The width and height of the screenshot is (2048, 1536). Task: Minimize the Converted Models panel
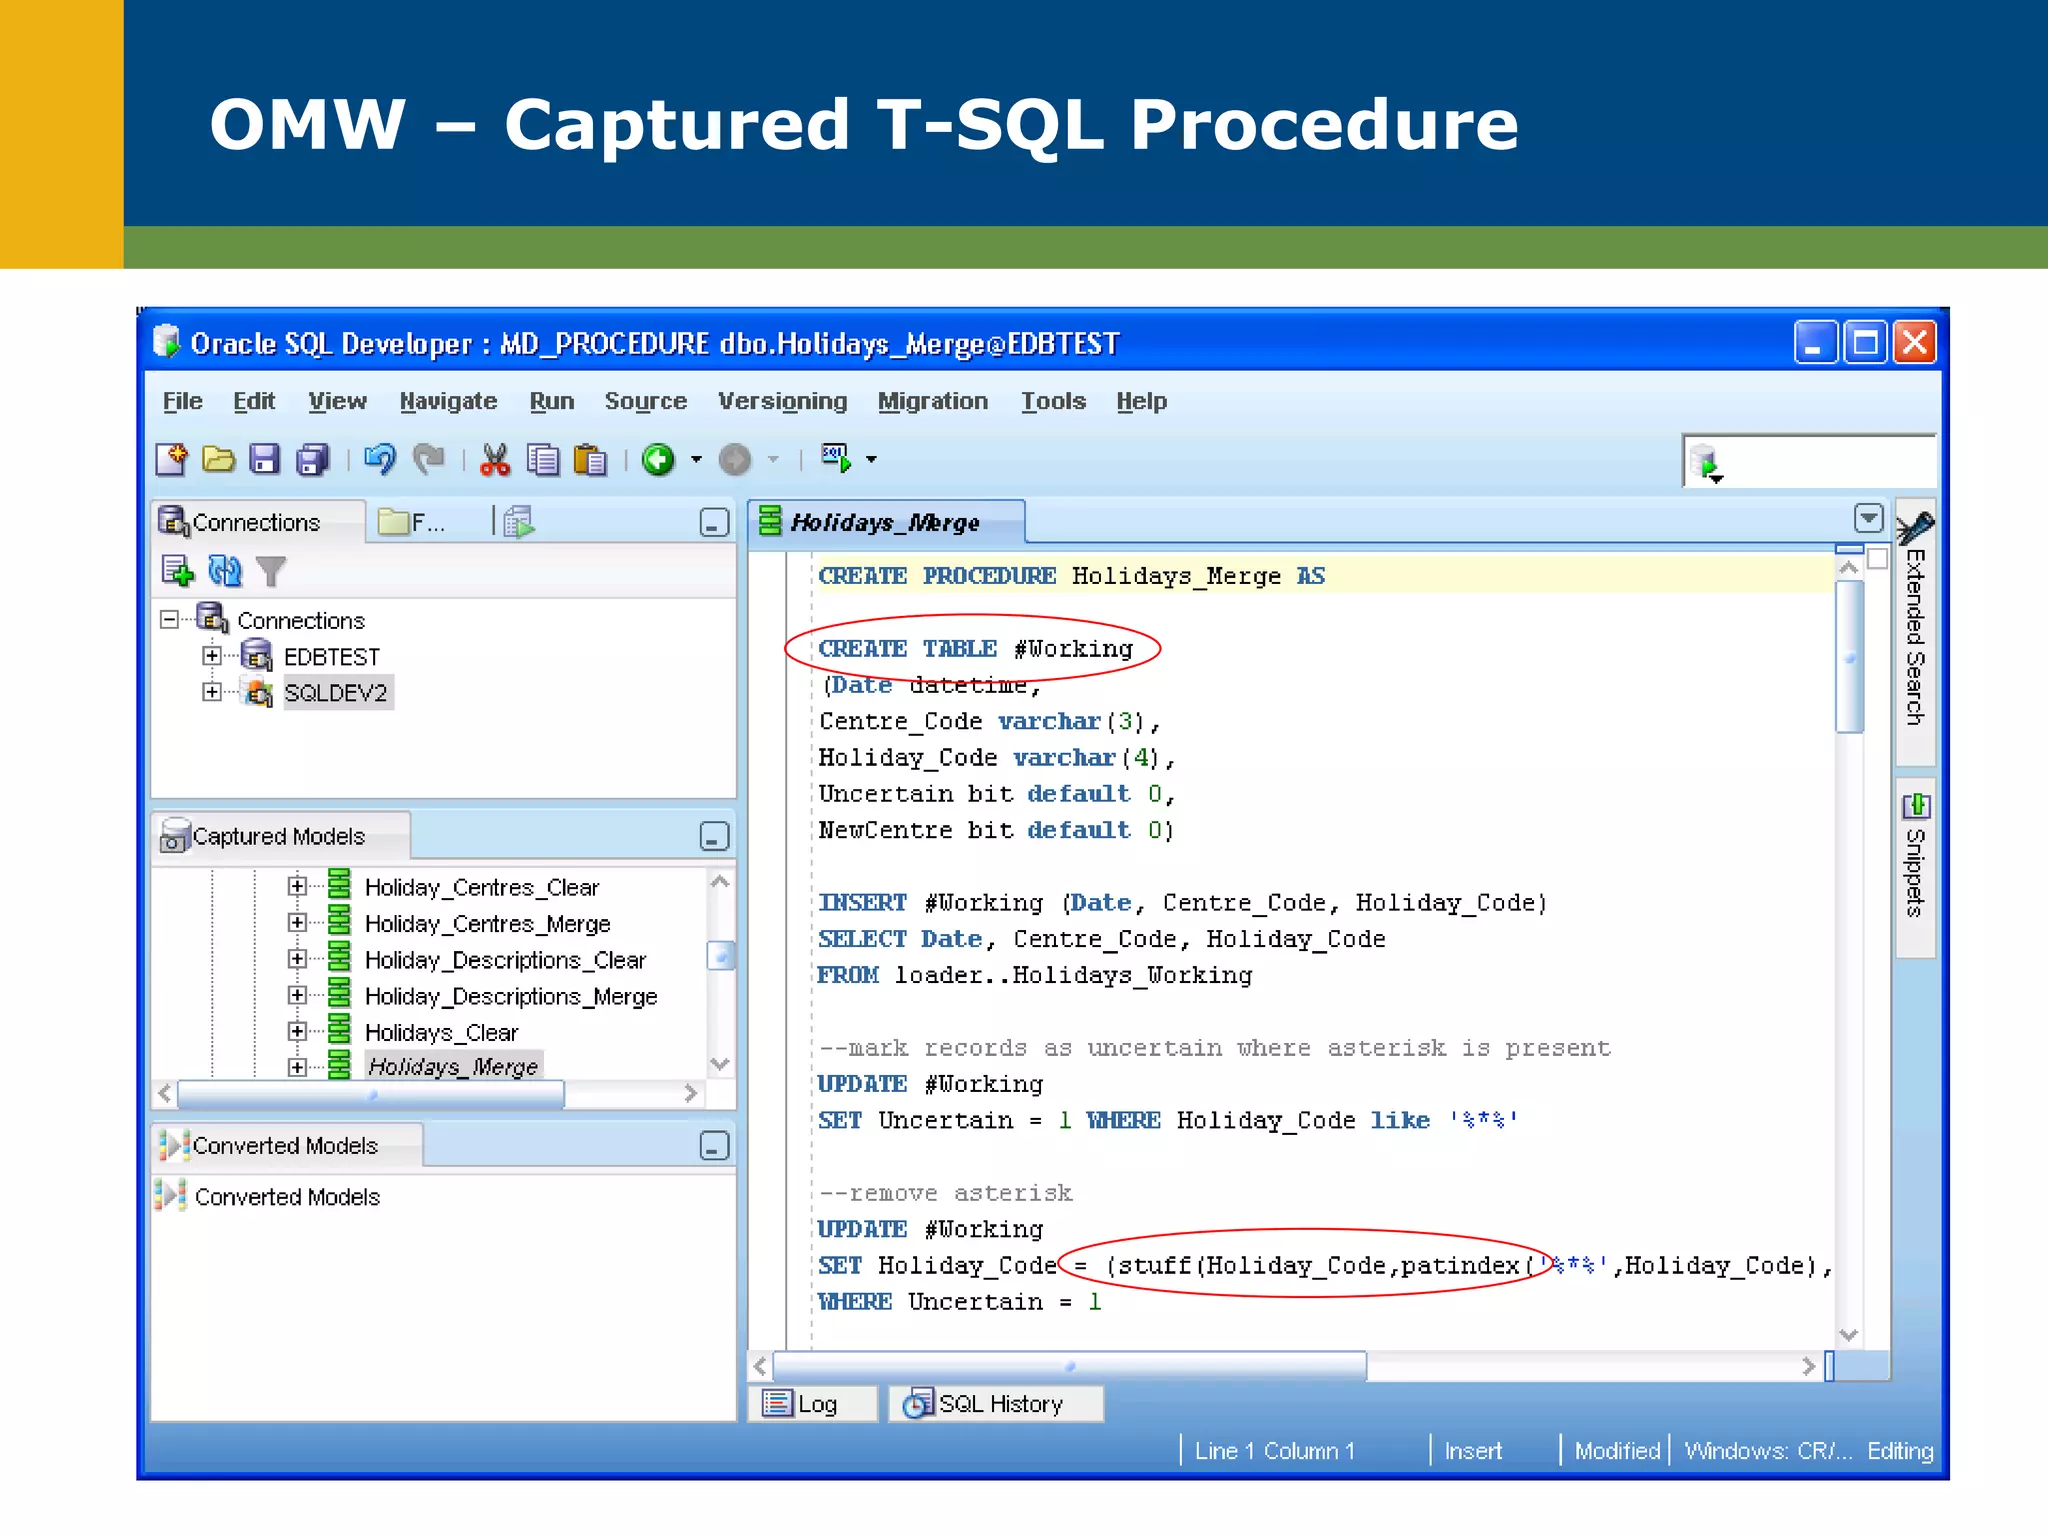[714, 1146]
